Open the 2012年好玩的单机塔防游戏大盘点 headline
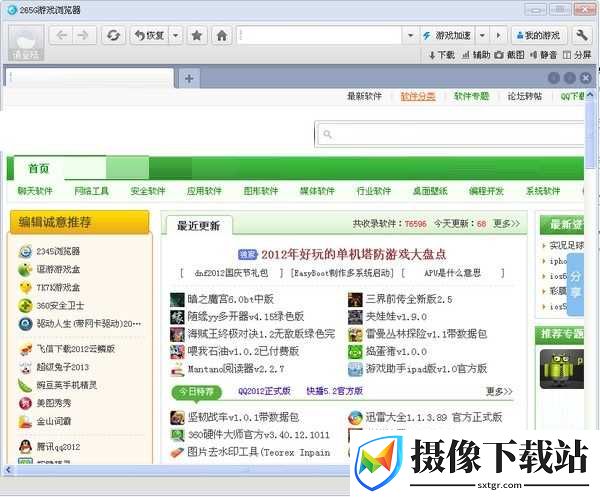The height and width of the screenshot is (497, 600). tap(354, 254)
